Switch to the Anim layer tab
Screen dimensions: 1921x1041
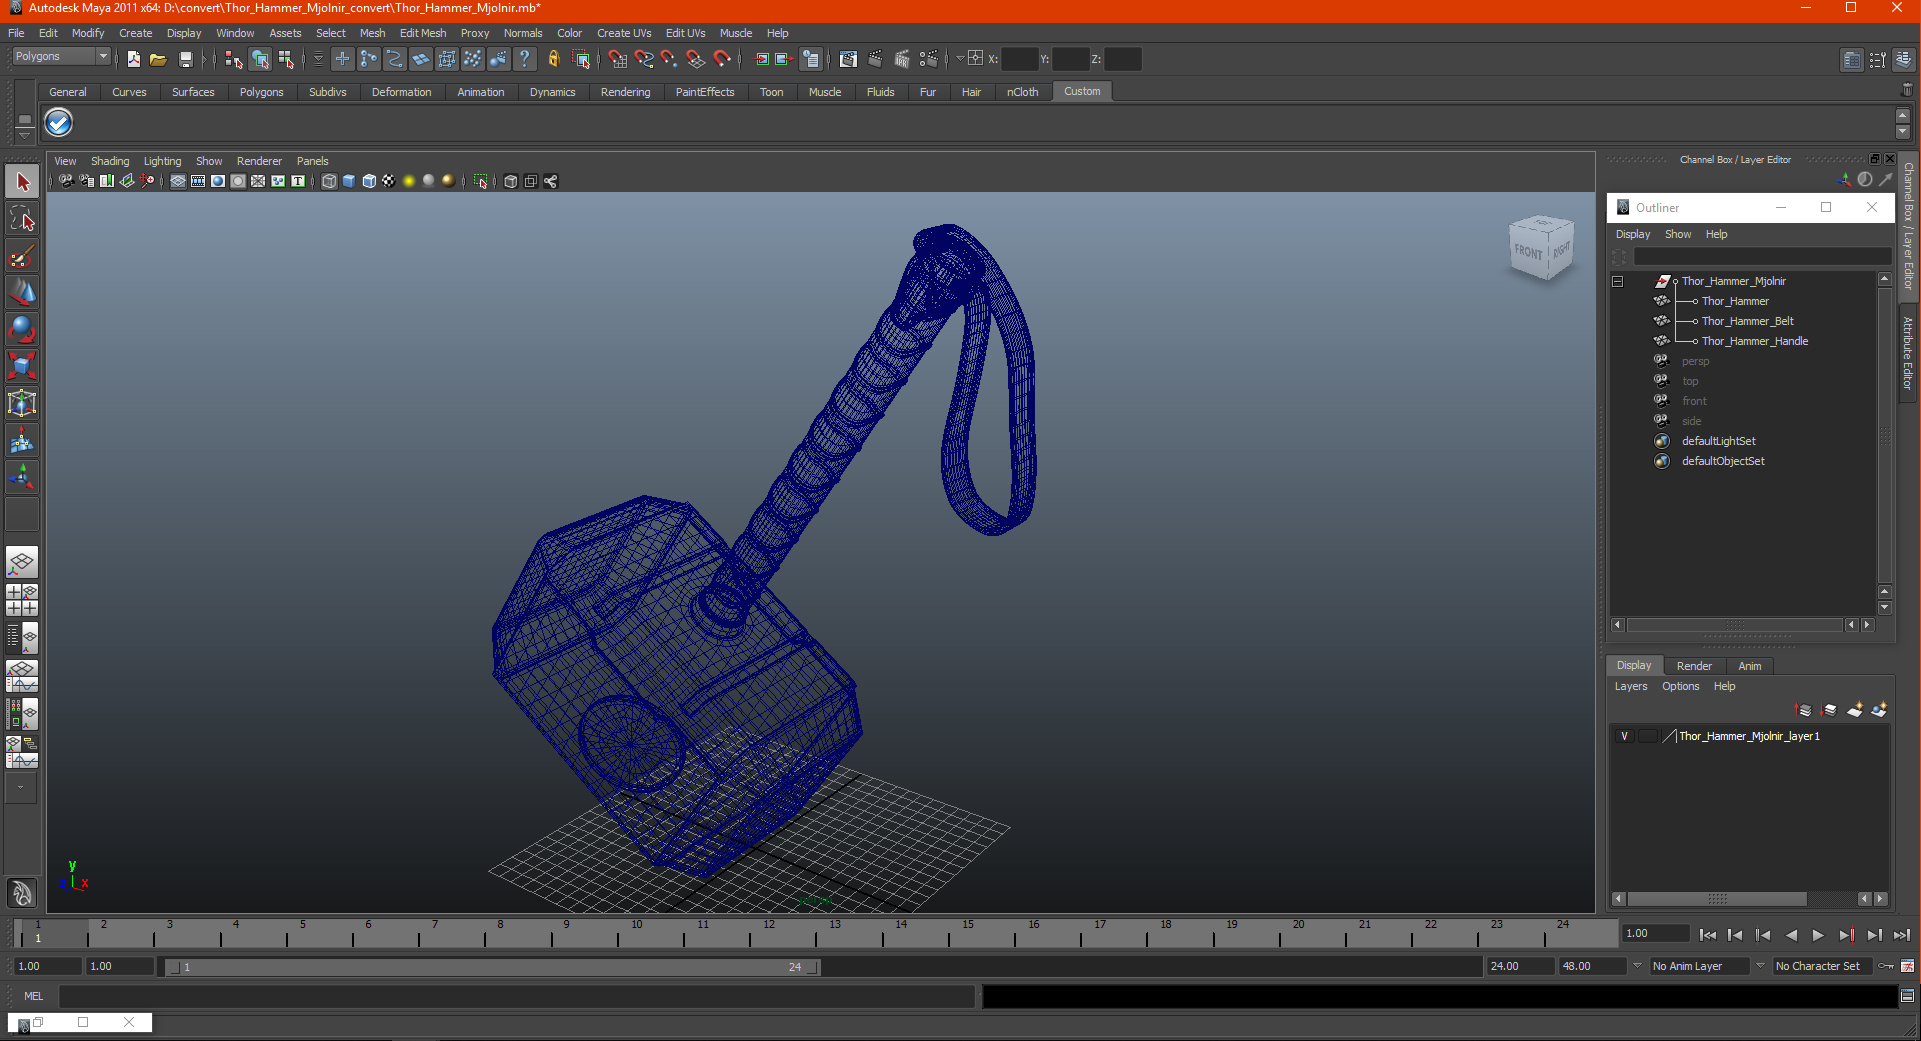click(1750, 666)
